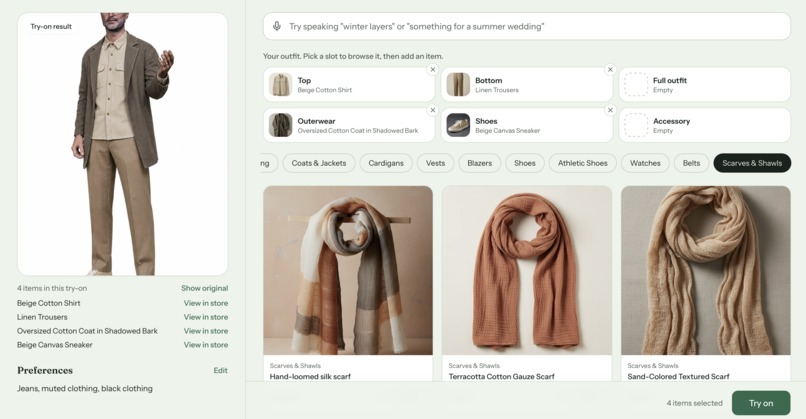Open the Bottom outfit slot
The height and width of the screenshot is (419, 806).
click(x=527, y=84)
